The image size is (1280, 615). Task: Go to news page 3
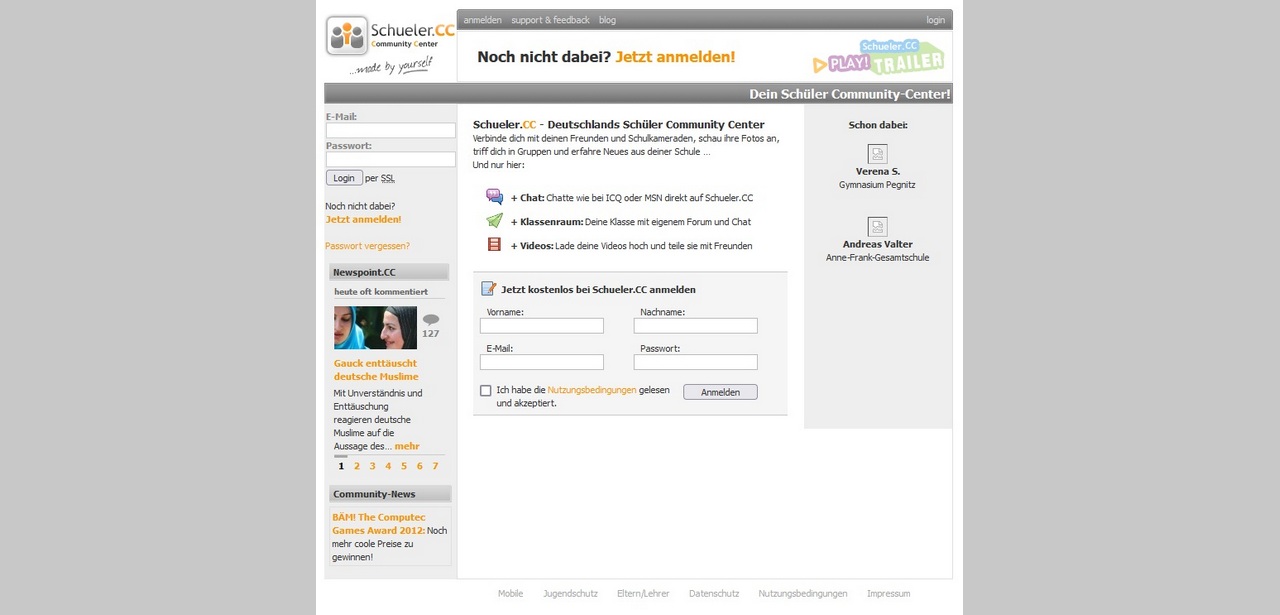(373, 466)
